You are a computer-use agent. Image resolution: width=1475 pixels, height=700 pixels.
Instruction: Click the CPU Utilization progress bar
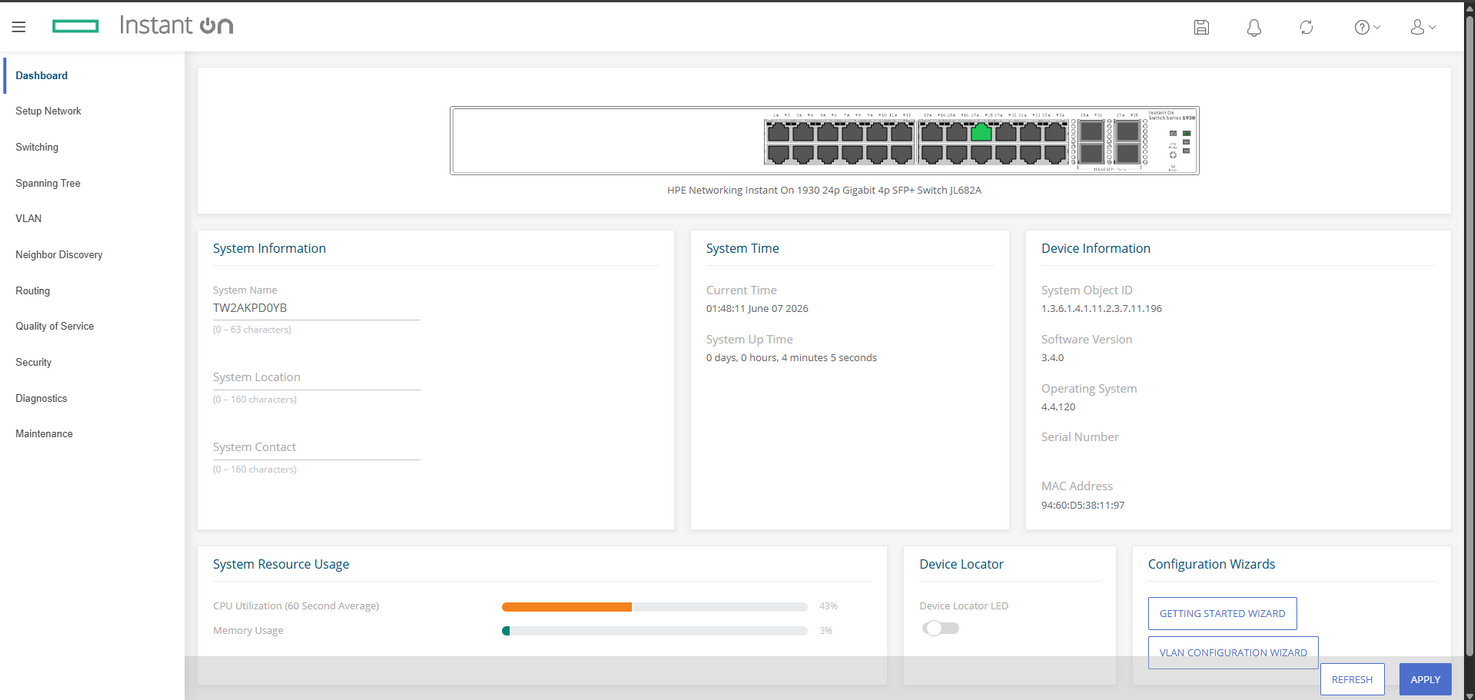point(654,606)
